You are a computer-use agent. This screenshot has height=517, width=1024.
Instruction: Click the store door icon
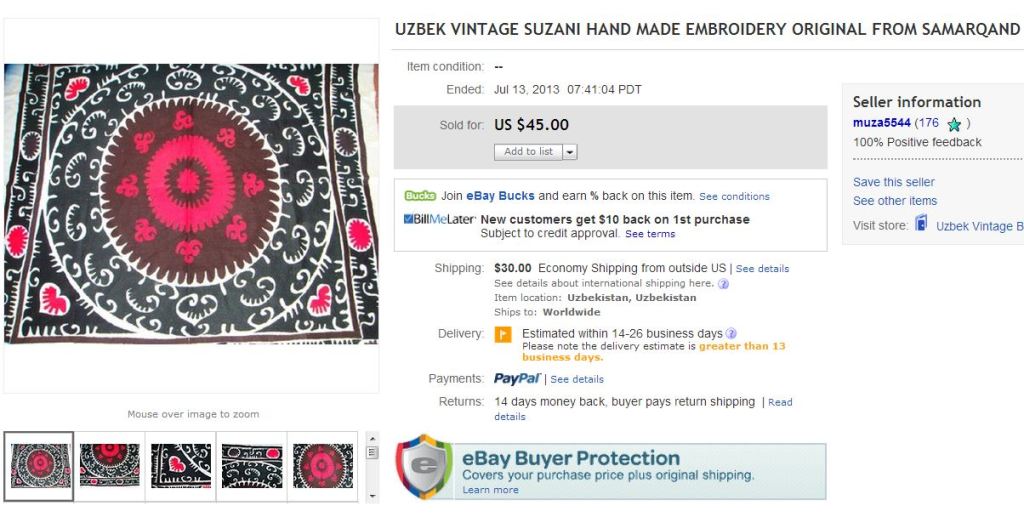coord(921,224)
